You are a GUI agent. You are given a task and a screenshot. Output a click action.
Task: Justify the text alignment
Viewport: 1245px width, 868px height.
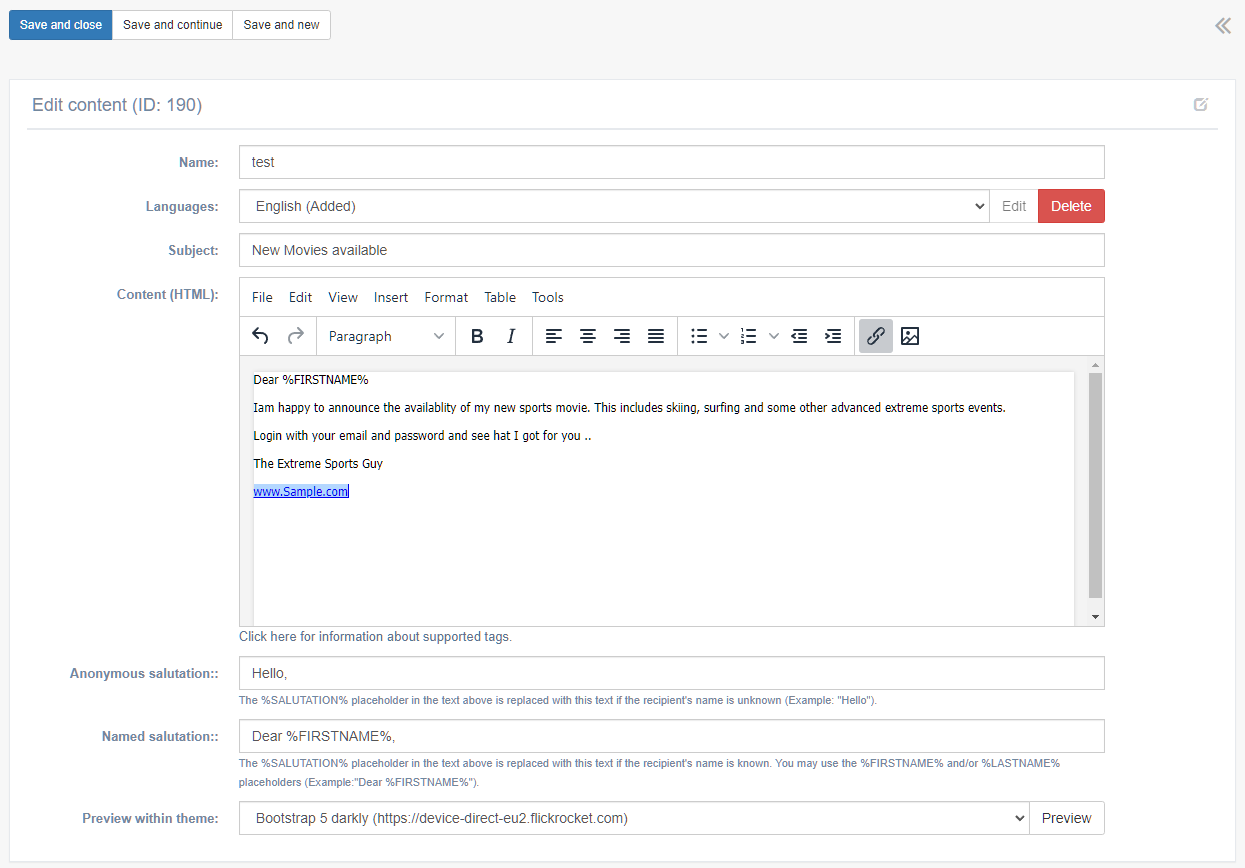[656, 336]
